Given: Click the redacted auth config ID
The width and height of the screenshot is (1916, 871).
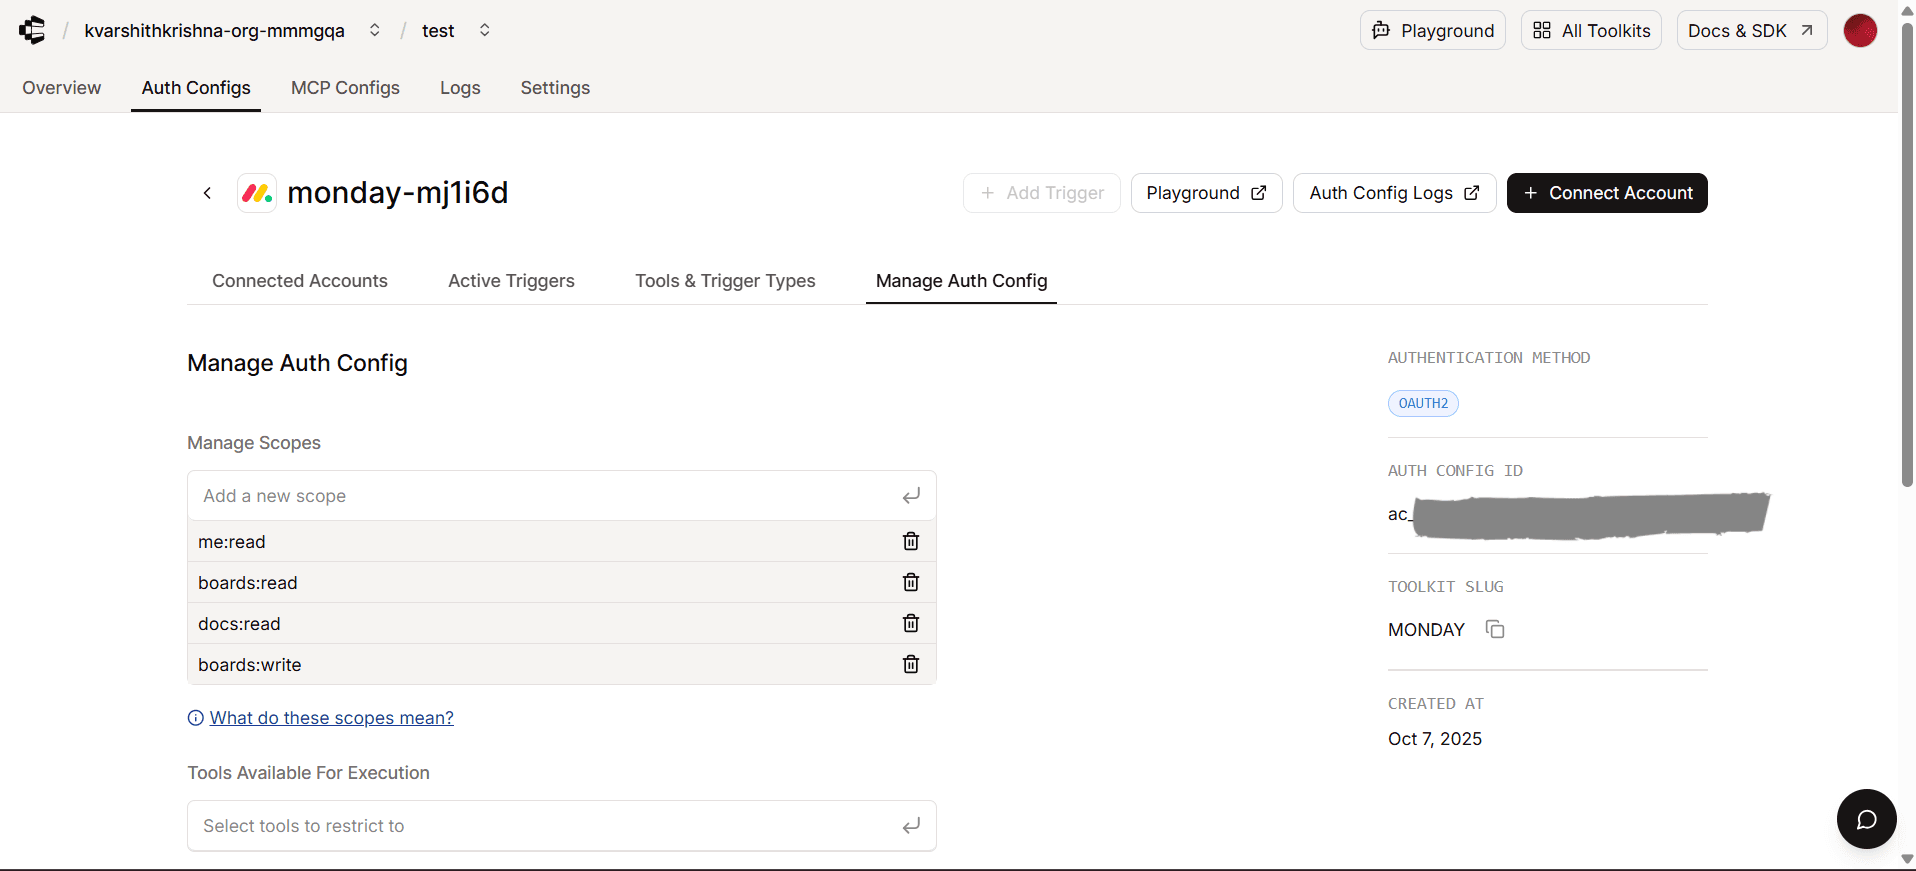Looking at the screenshot, I should [x=1579, y=515].
